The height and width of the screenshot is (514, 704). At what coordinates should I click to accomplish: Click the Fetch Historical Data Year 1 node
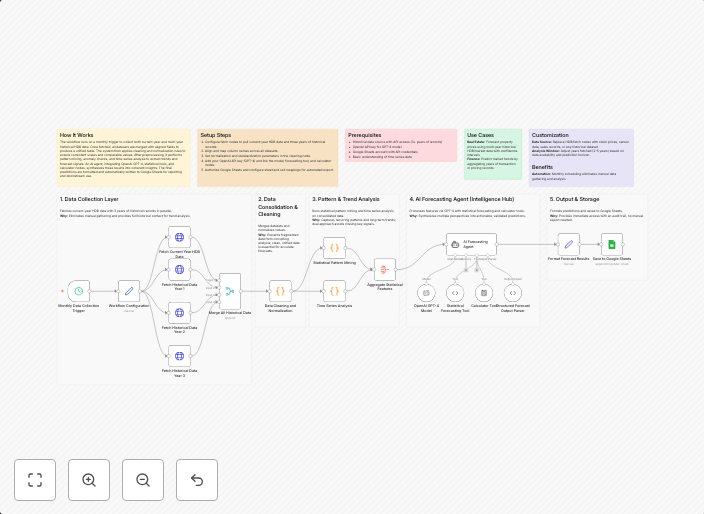coord(180,270)
